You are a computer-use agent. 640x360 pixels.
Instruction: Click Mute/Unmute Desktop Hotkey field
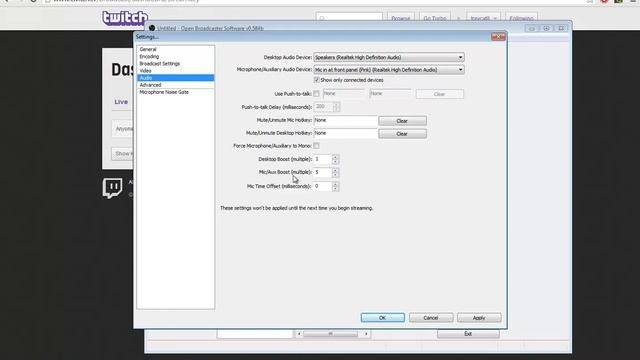(345, 133)
